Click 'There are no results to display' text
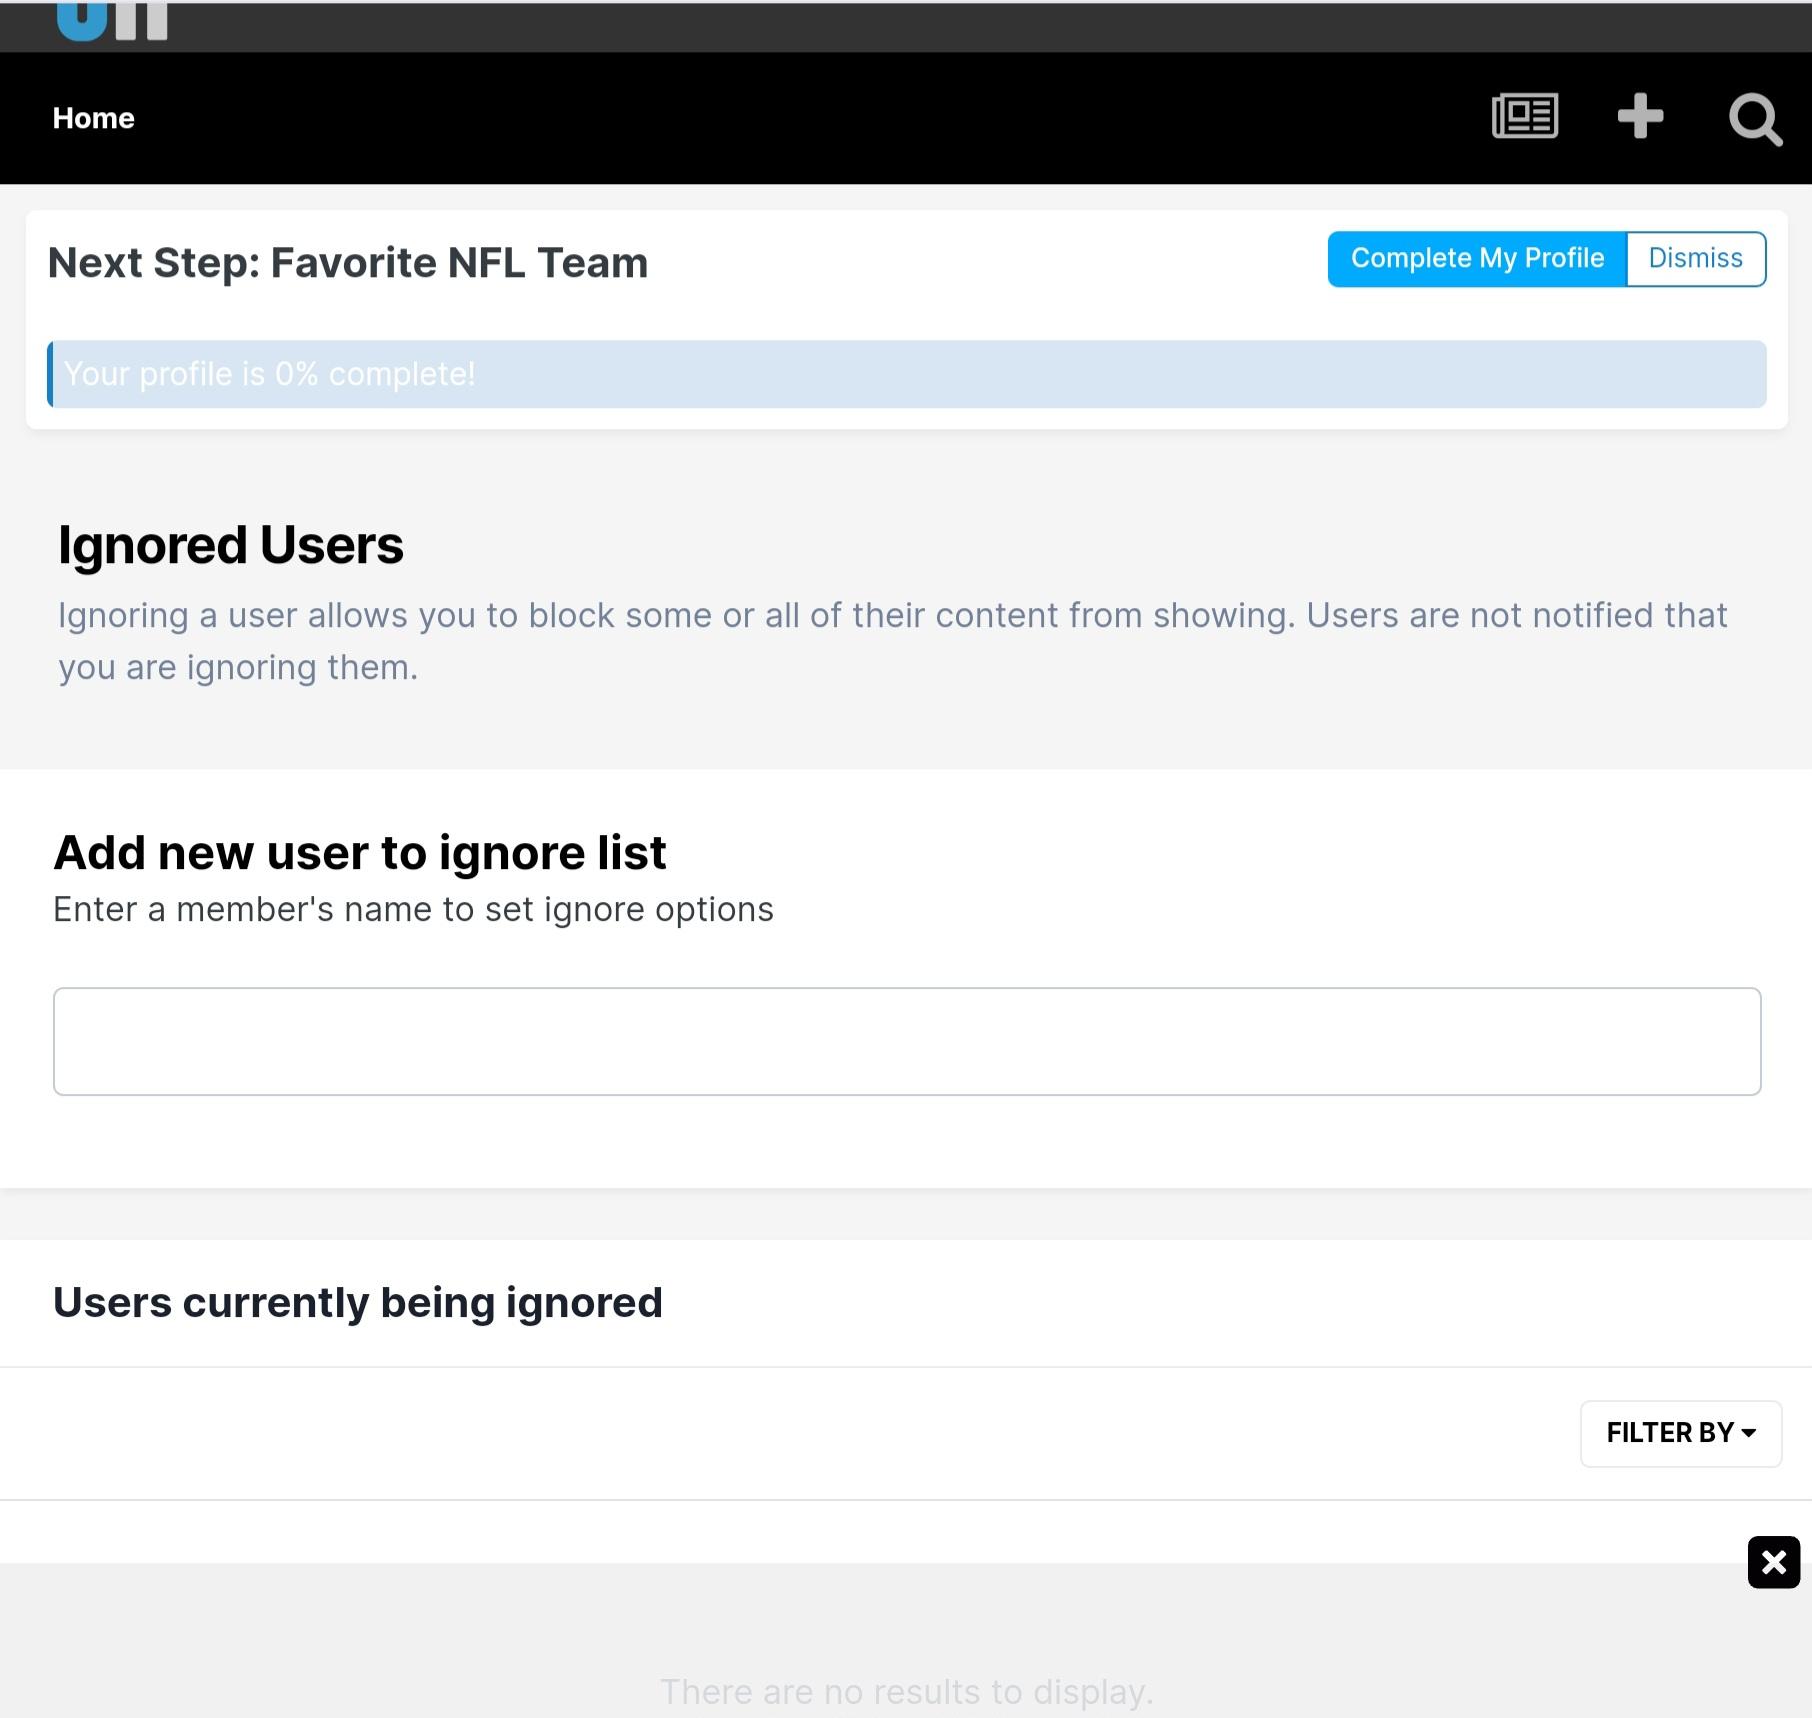 [x=907, y=1691]
